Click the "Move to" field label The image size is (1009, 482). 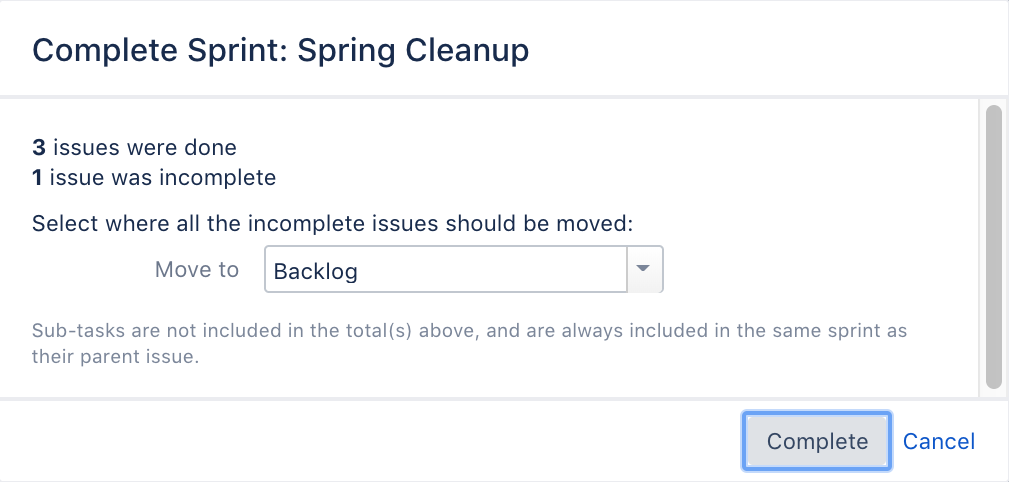coord(197,270)
